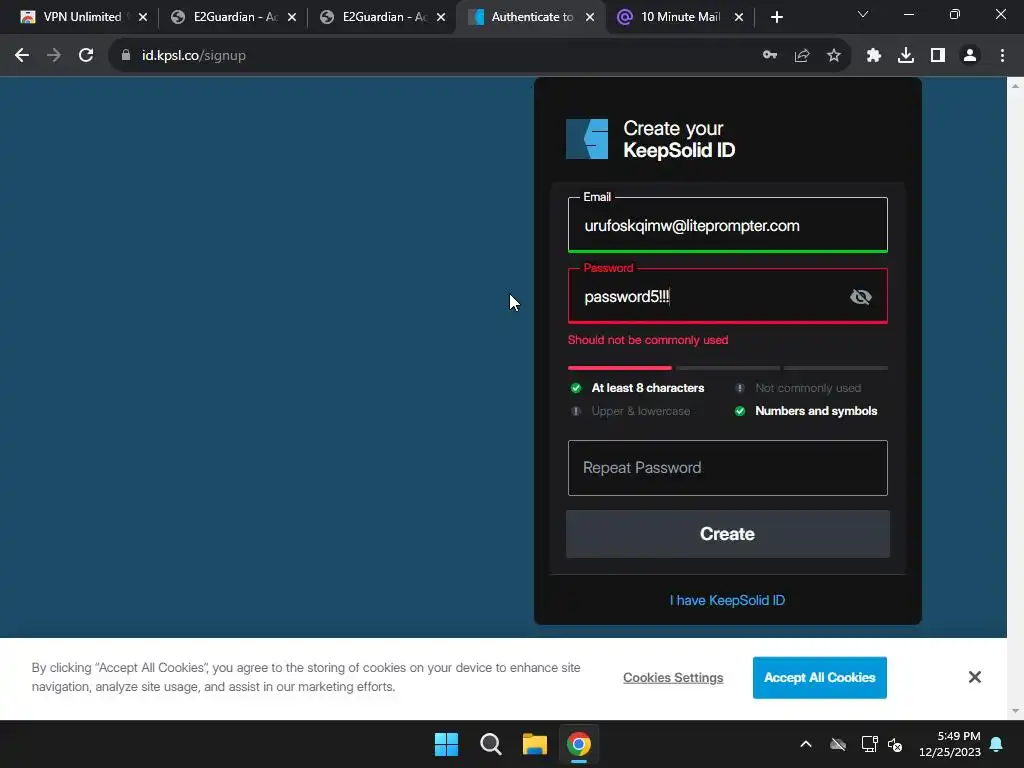
Task: Reload the page with refresh icon
Action: (x=86, y=56)
